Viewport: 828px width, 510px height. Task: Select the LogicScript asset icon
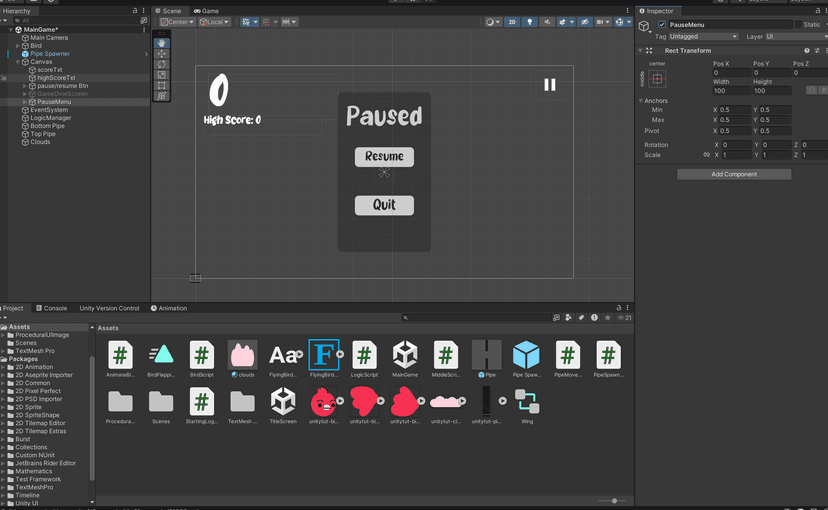pyautogui.click(x=364, y=354)
